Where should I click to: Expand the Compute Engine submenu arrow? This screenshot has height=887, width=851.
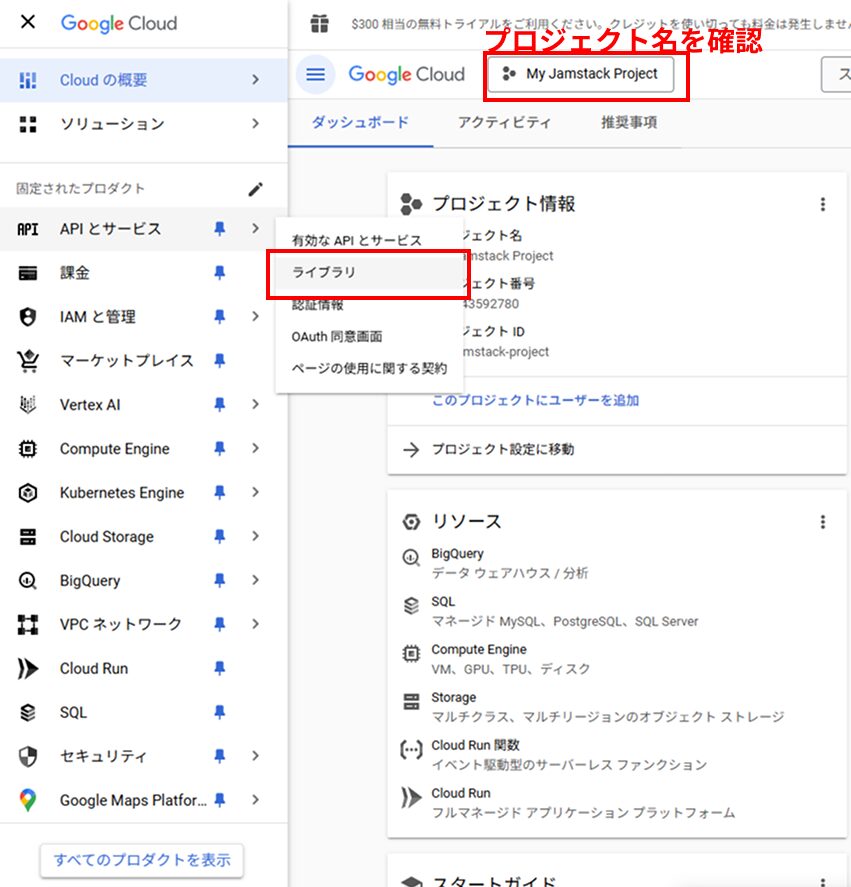click(256, 448)
